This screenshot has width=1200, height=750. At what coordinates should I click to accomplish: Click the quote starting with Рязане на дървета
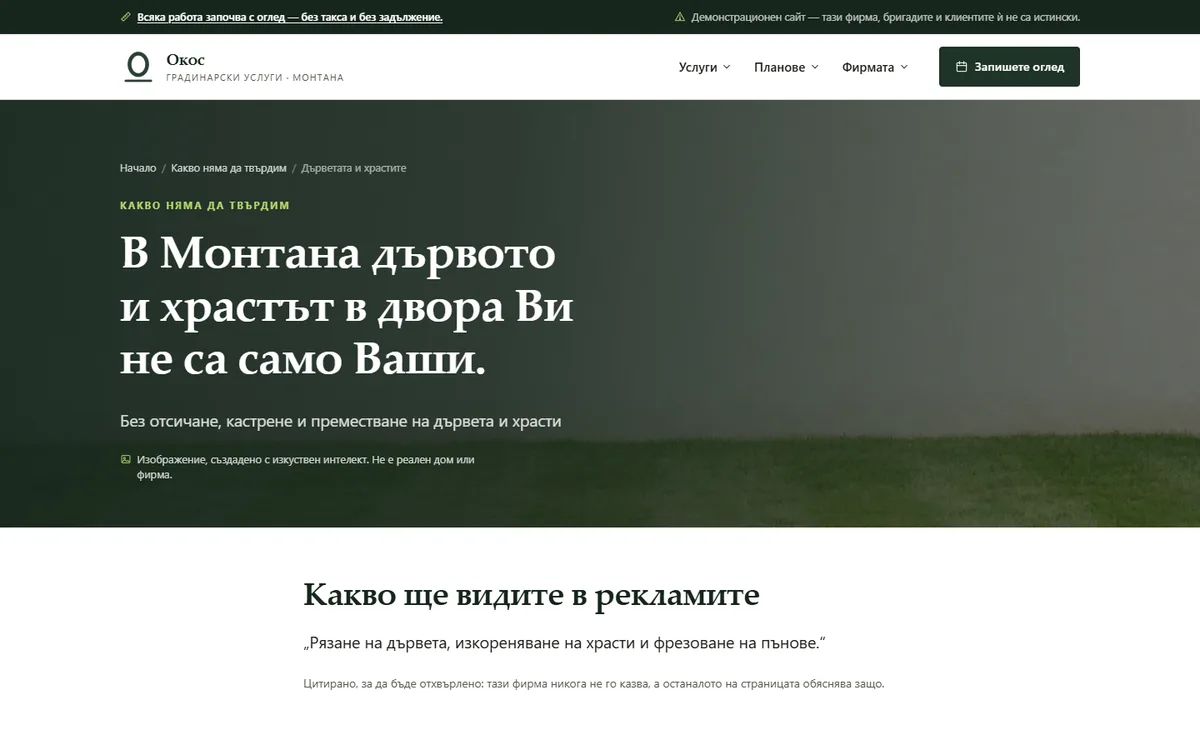[x=566, y=642]
